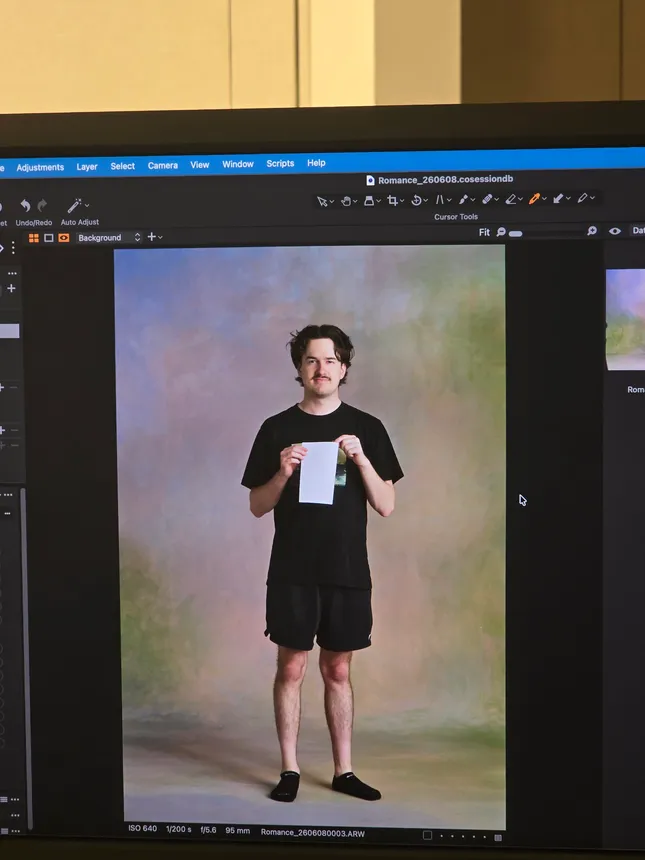Image resolution: width=645 pixels, height=860 pixels.
Task: Click the Auto Adjust magic wand
Action: pyautogui.click(x=74, y=206)
